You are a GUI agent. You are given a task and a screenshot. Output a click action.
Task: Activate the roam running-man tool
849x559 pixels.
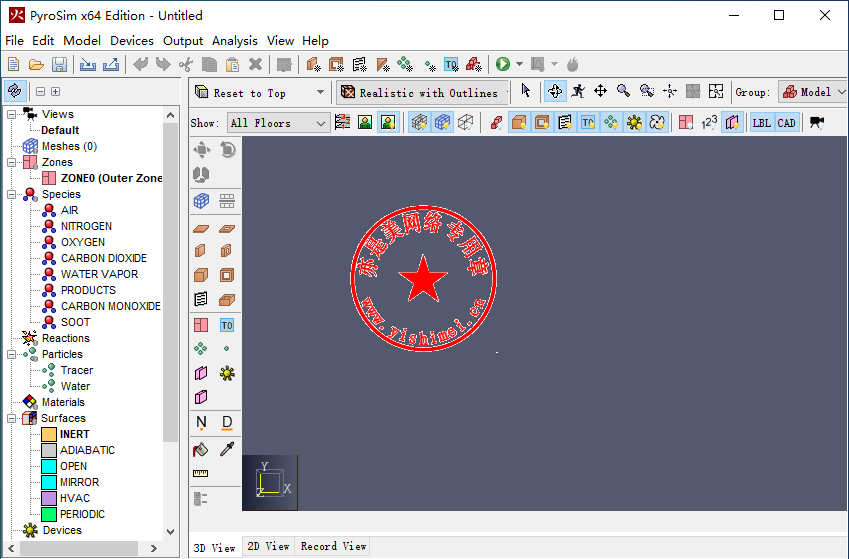(x=578, y=91)
